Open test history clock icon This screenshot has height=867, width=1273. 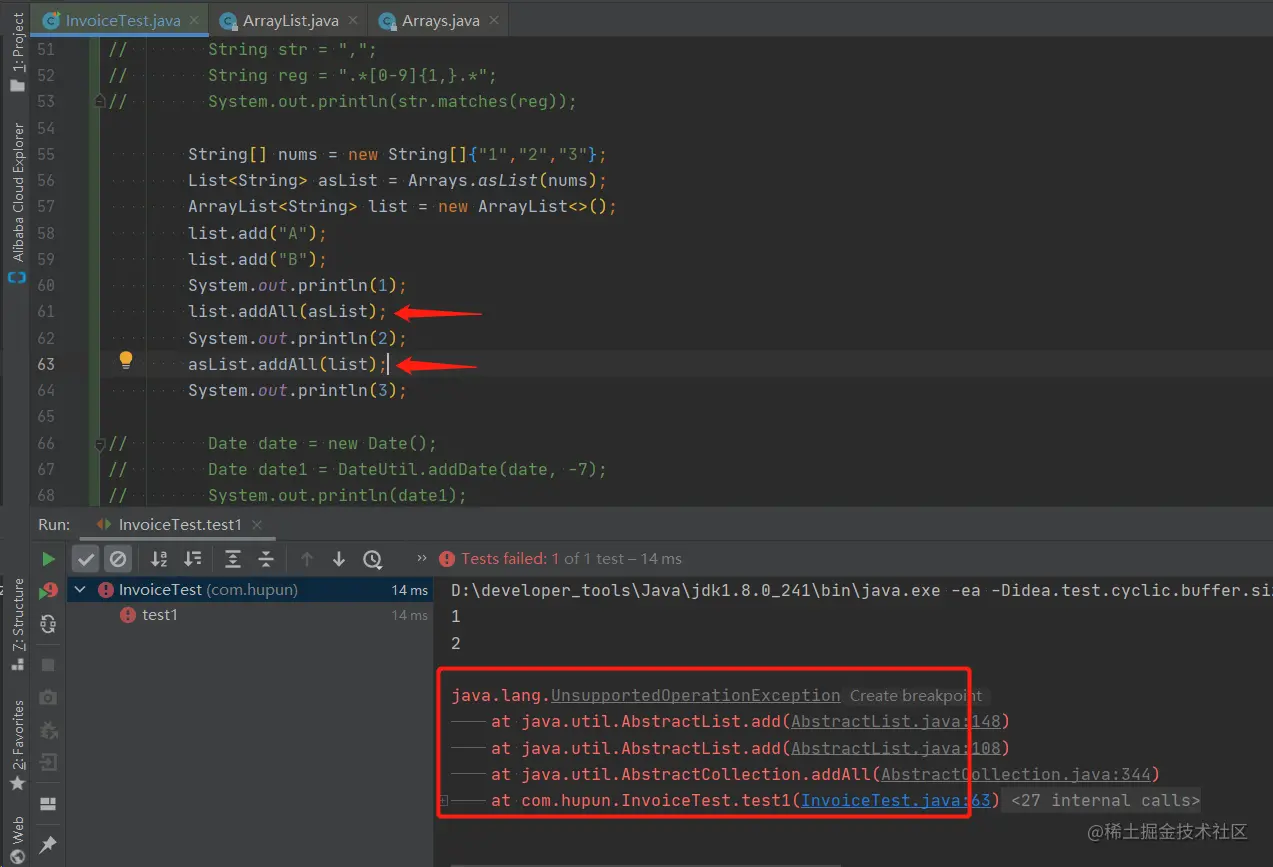coord(372,559)
